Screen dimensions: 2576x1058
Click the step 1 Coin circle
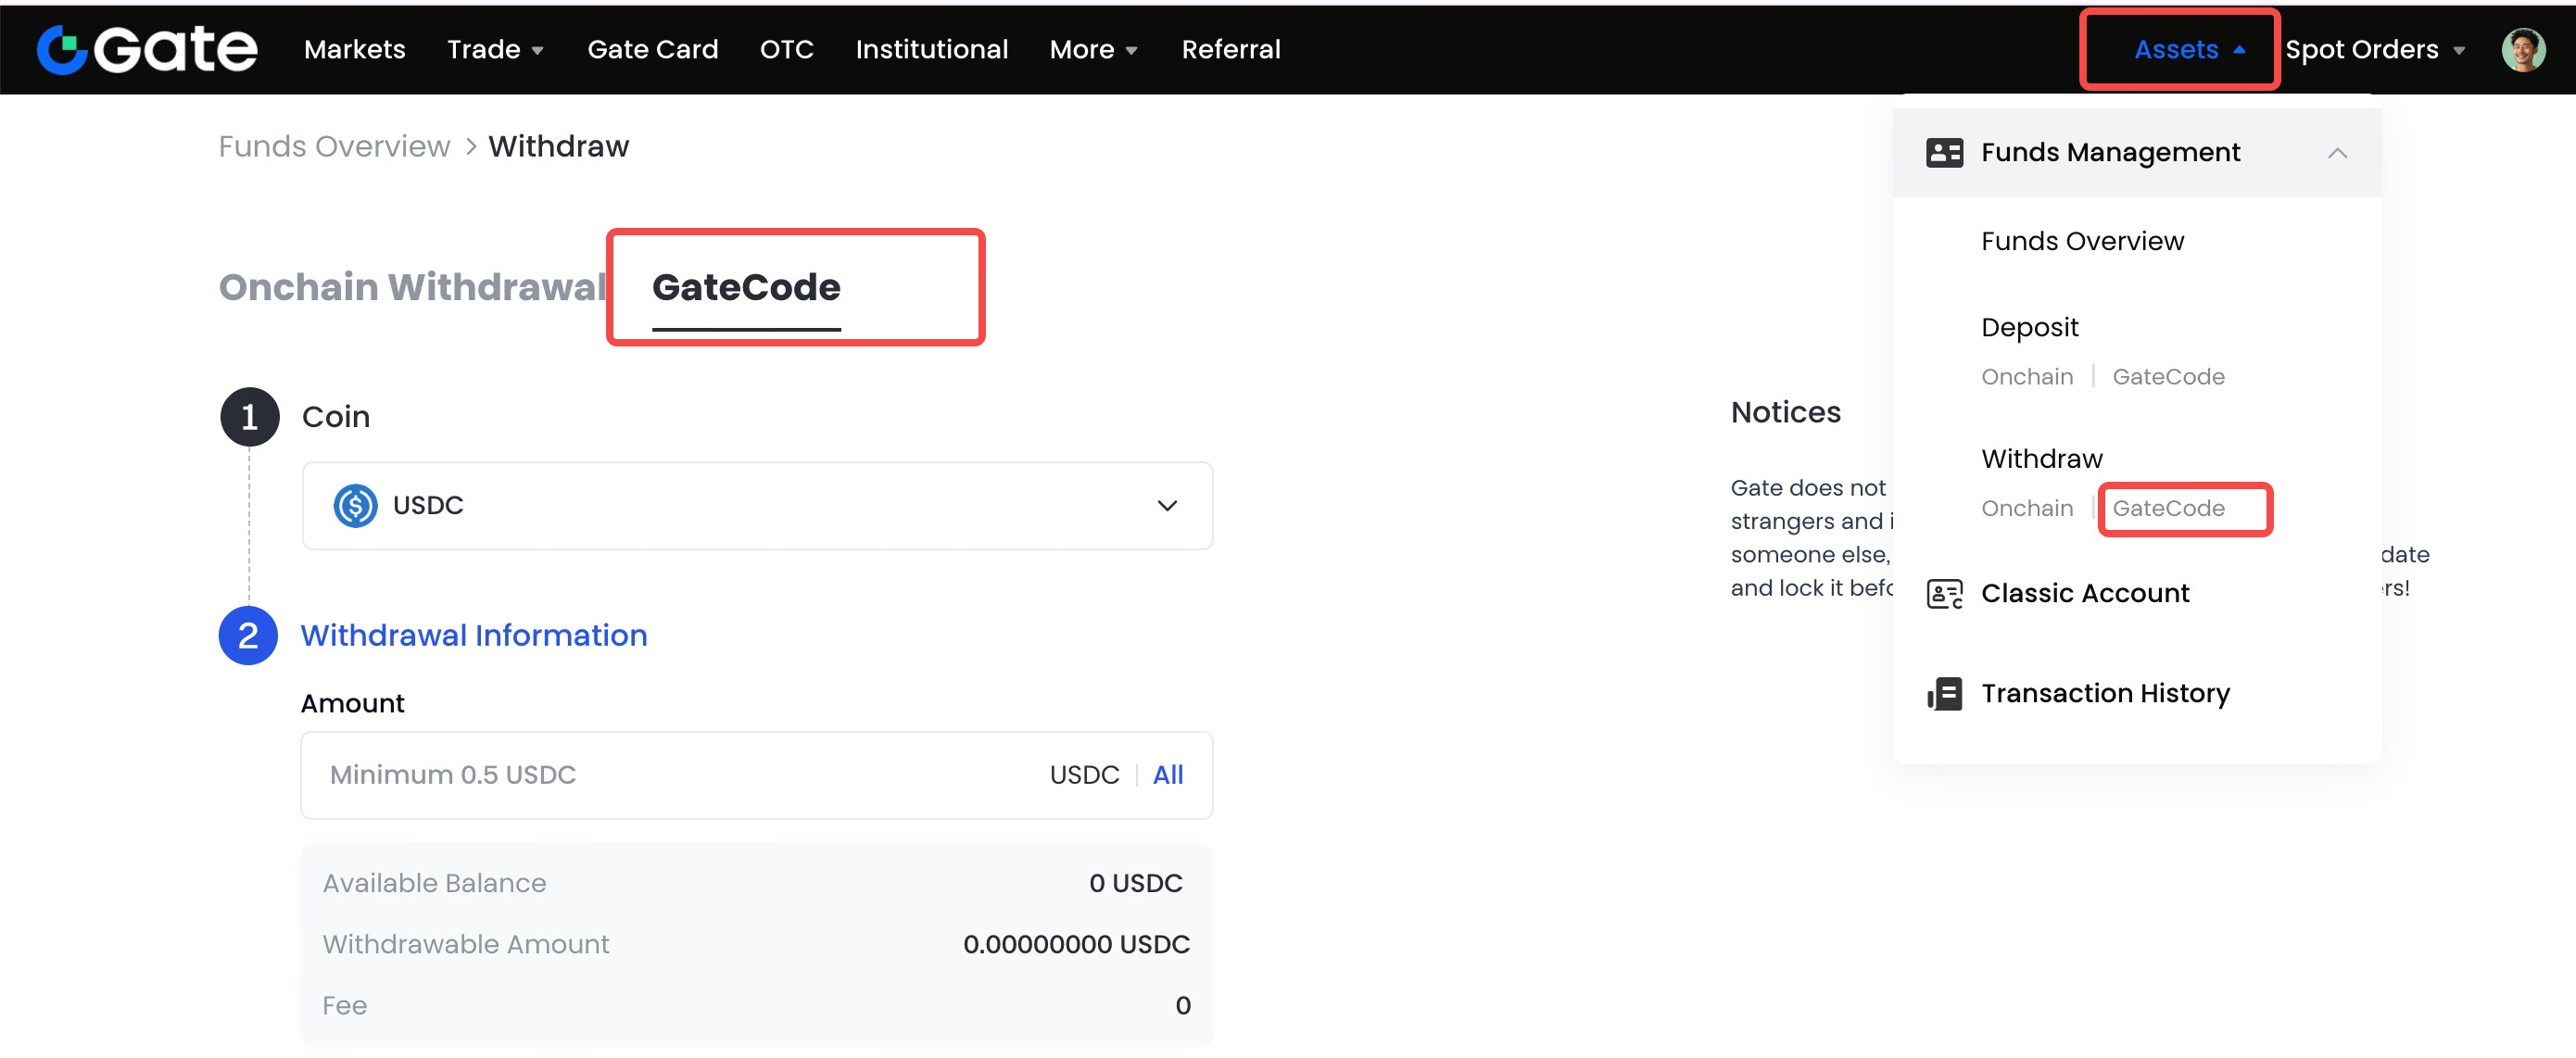click(x=249, y=417)
